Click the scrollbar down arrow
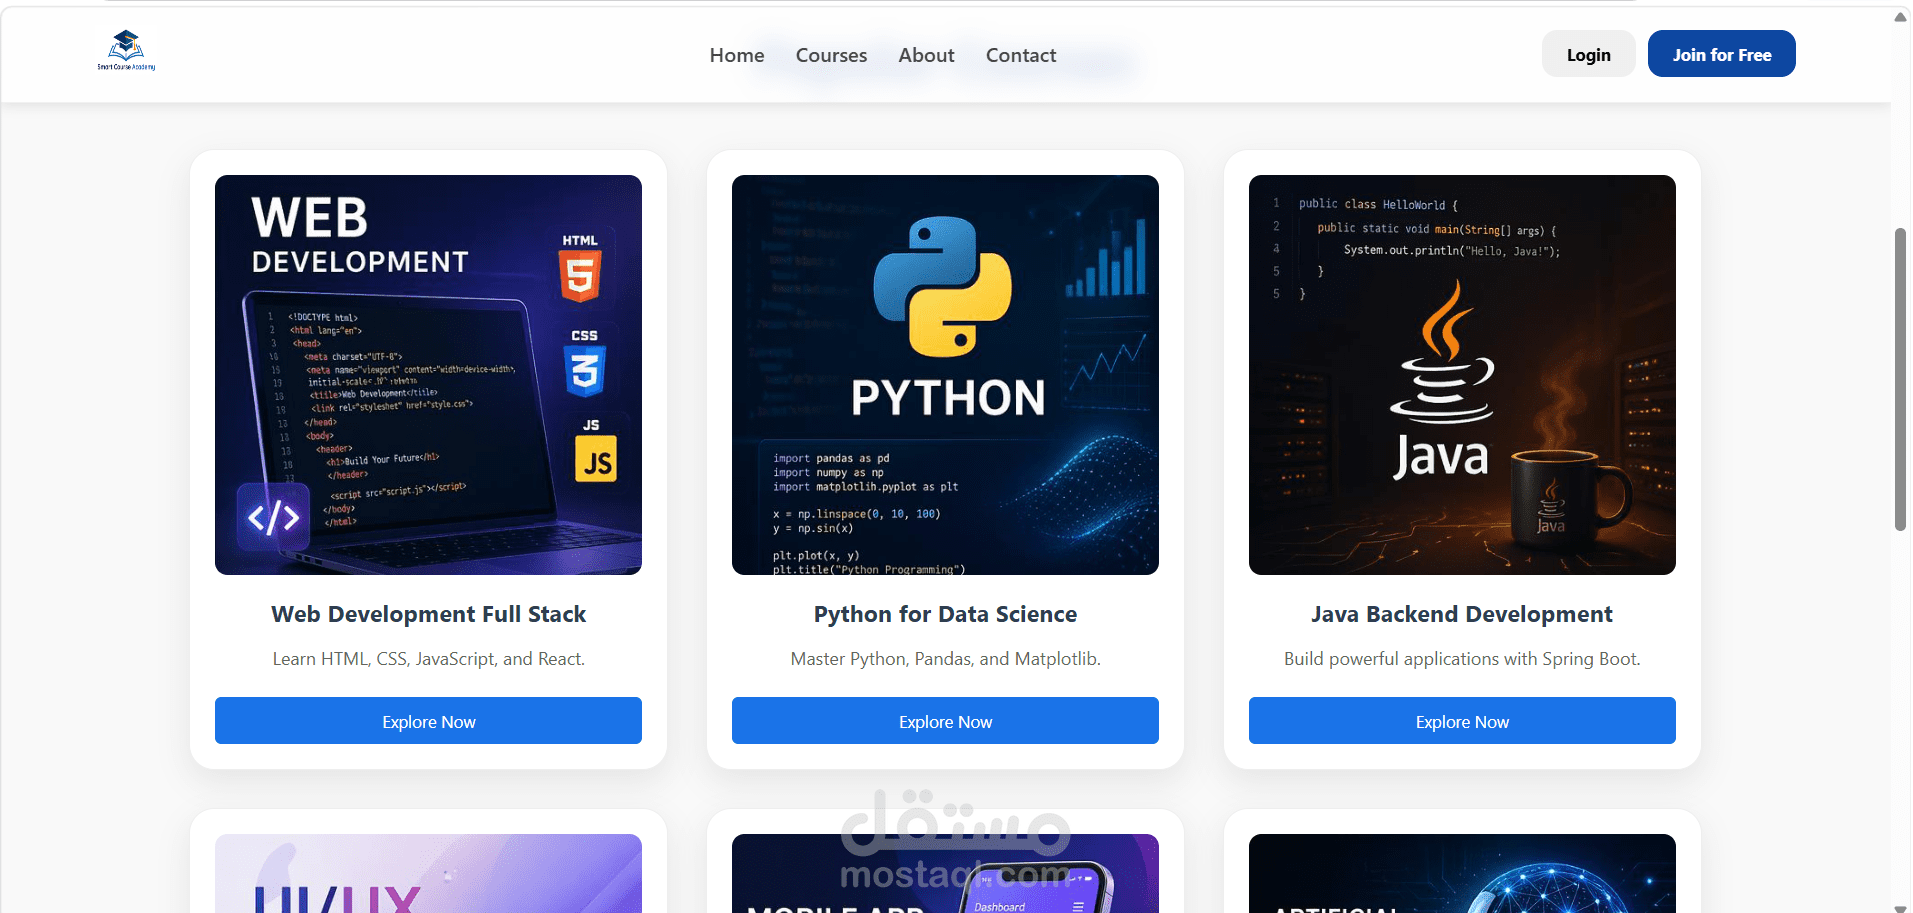Screen dimensions: 1913x913 (1901, 907)
